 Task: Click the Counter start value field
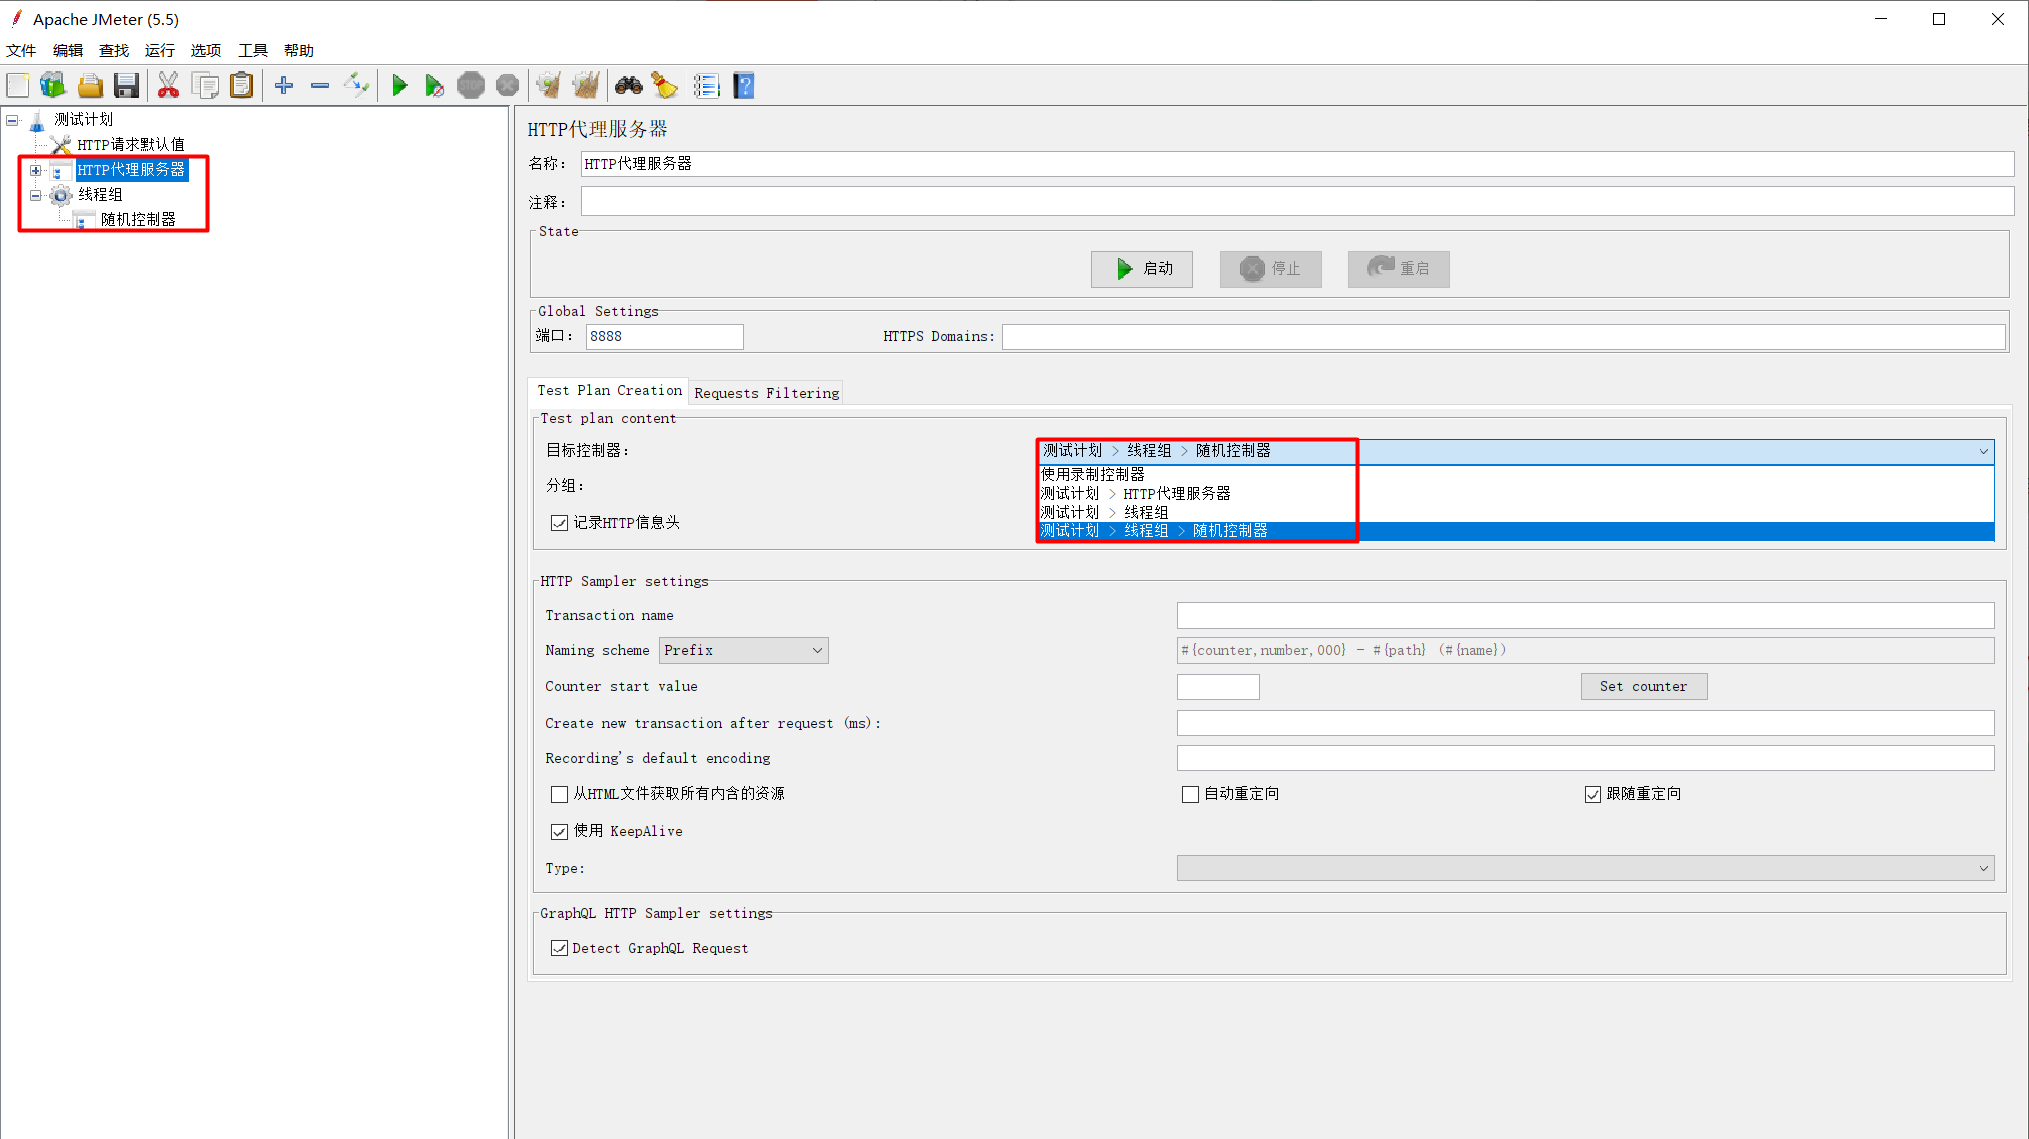pyautogui.click(x=1218, y=686)
